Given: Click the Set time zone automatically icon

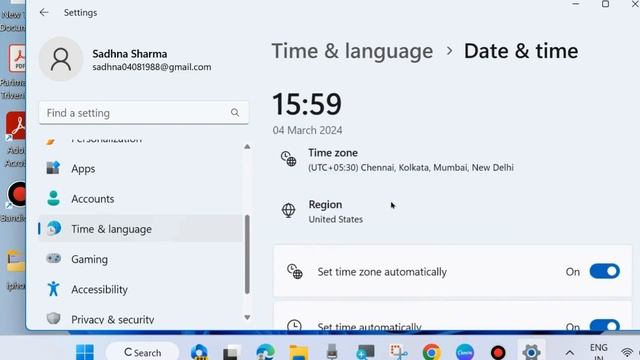Looking at the screenshot, I should (x=294, y=271).
